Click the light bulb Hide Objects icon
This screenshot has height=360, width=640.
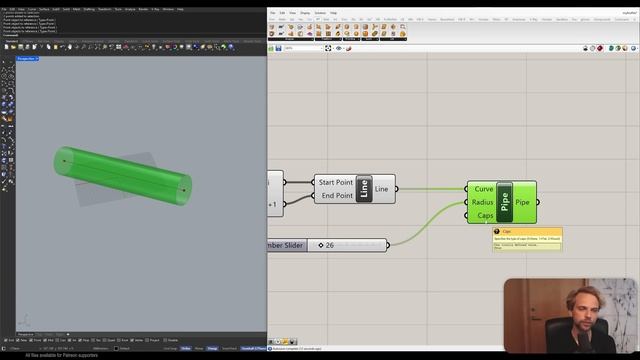point(153,47)
